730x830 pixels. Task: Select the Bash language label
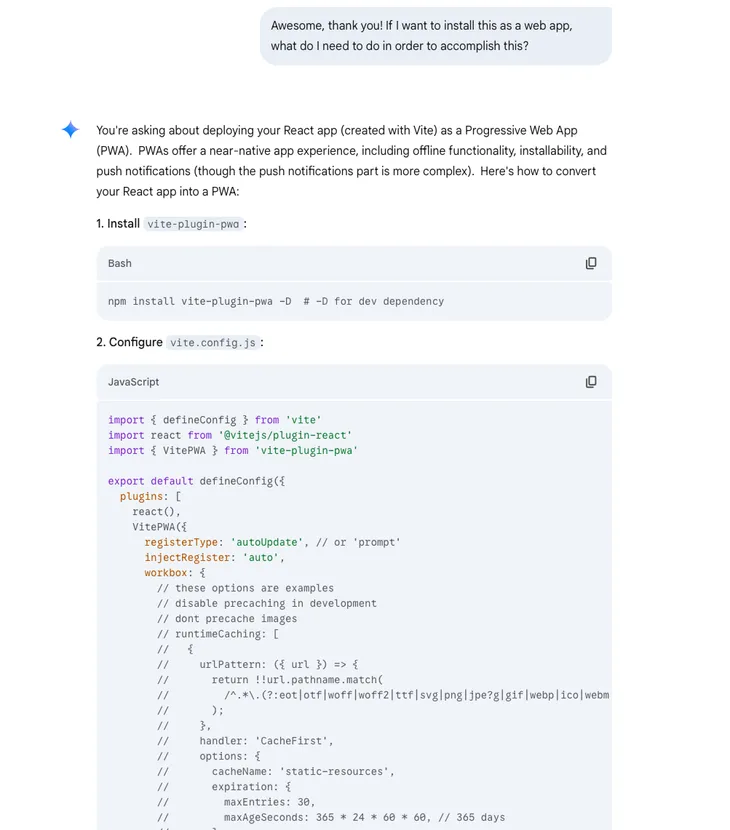(x=119, y=263)
